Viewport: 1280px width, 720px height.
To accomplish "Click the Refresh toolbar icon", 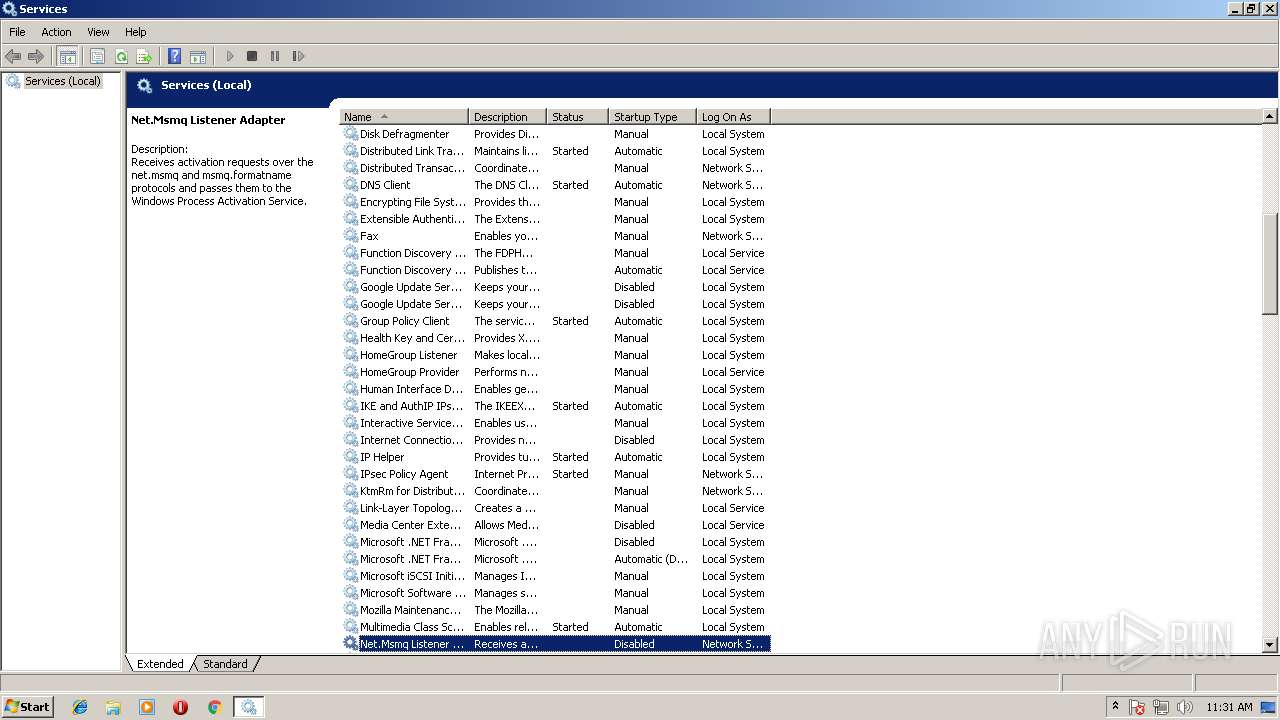I will pos(121,56).
